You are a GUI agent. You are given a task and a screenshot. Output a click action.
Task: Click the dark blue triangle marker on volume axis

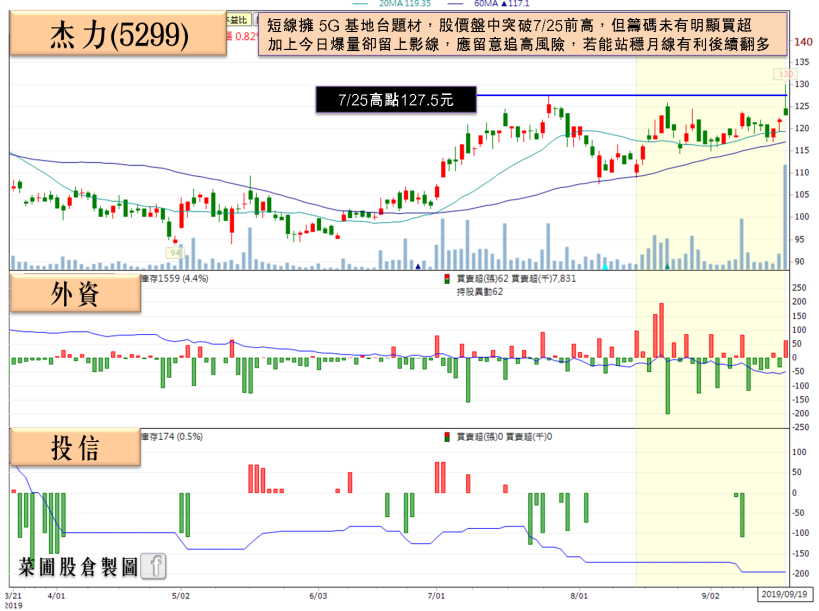418,267
